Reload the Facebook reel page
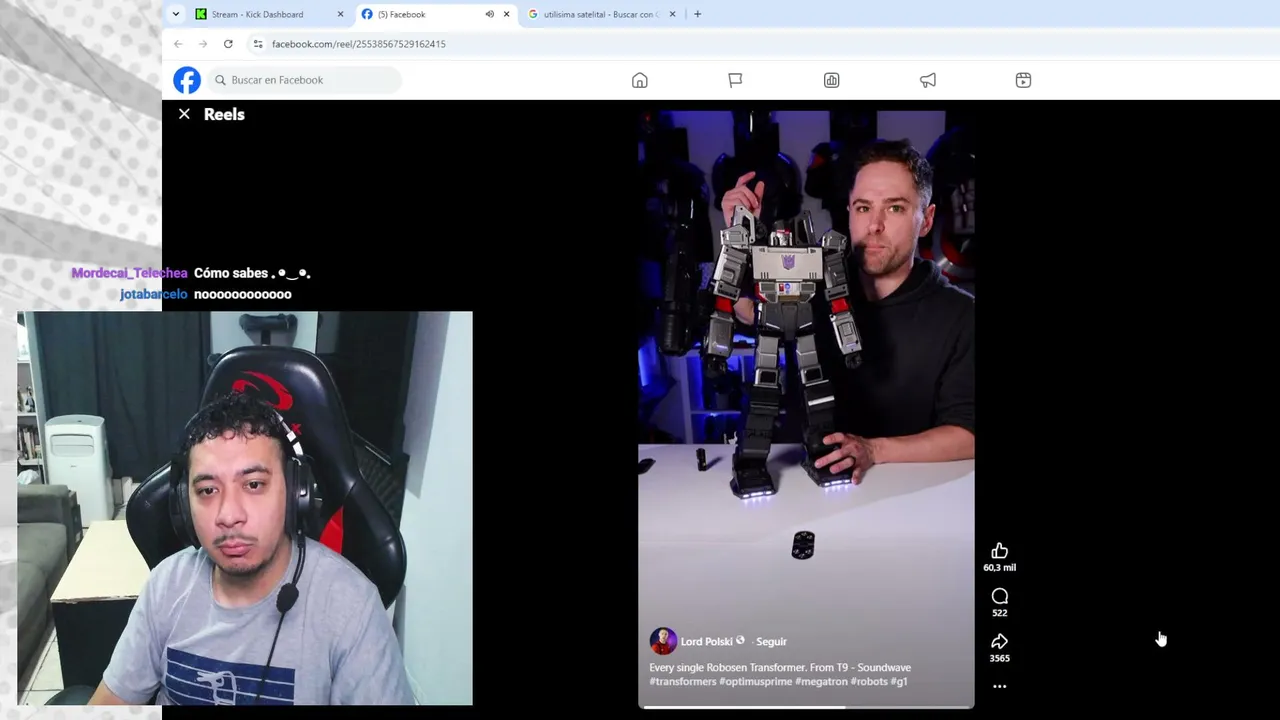Viewport: 1280px width, 720px height. [228, 44]
